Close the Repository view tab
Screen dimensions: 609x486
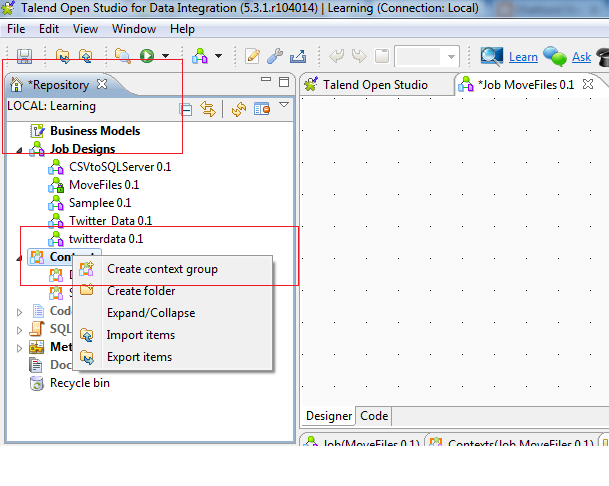(102, 84)
